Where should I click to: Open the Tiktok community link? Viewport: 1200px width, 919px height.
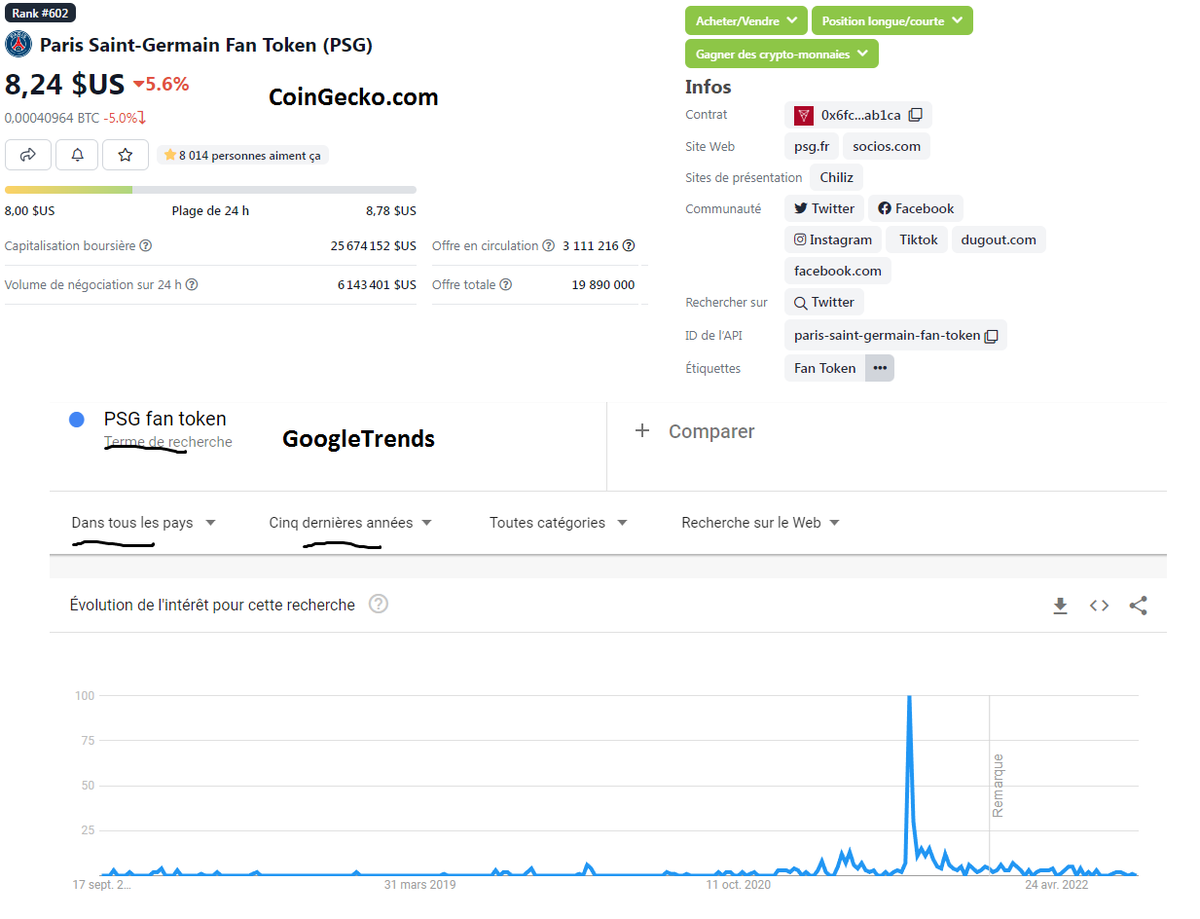pos(918,240)
